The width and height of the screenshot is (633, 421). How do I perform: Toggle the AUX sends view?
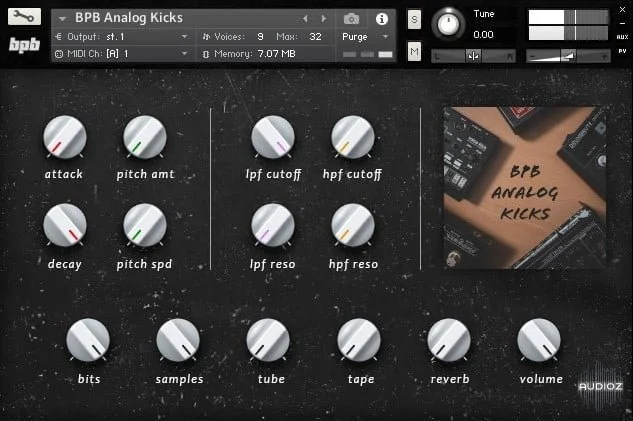click(x=623, y=37)
